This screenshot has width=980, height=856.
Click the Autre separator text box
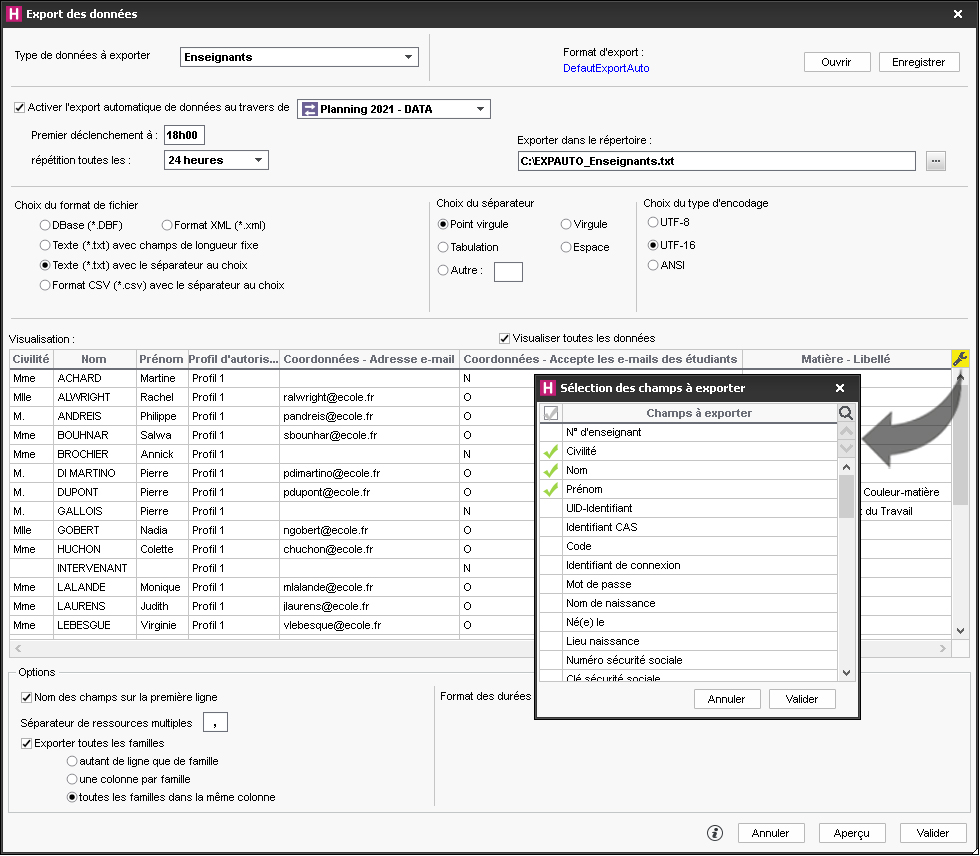point(508,272)
